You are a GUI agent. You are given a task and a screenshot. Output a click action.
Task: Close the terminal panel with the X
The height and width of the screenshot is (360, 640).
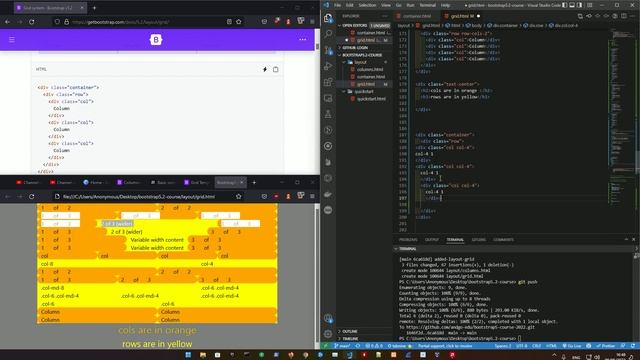coord(633,240)
